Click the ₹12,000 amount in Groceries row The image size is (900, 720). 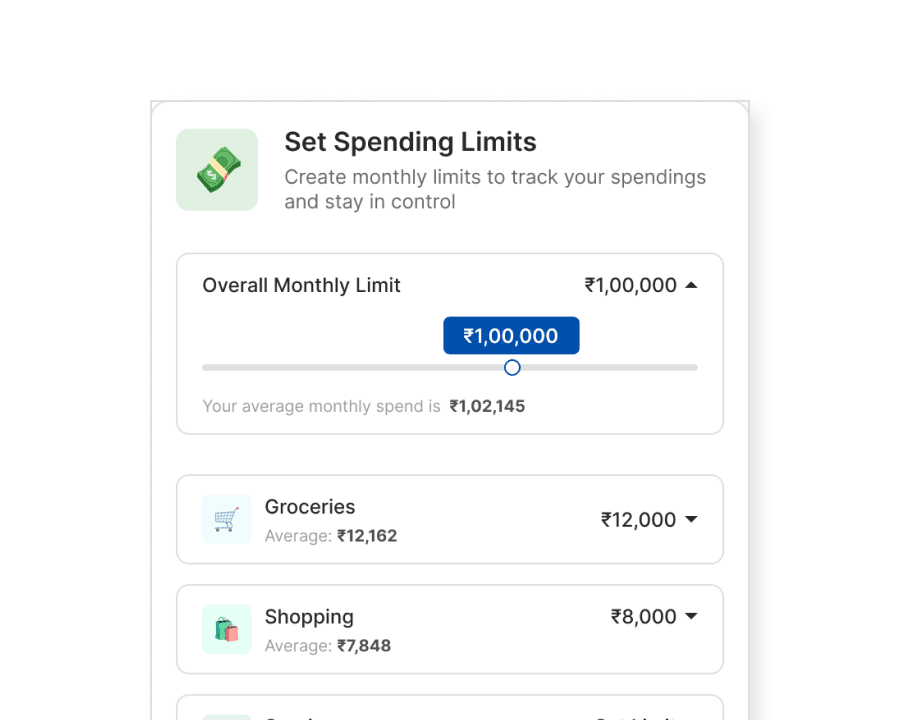click(x=638, y=520)
